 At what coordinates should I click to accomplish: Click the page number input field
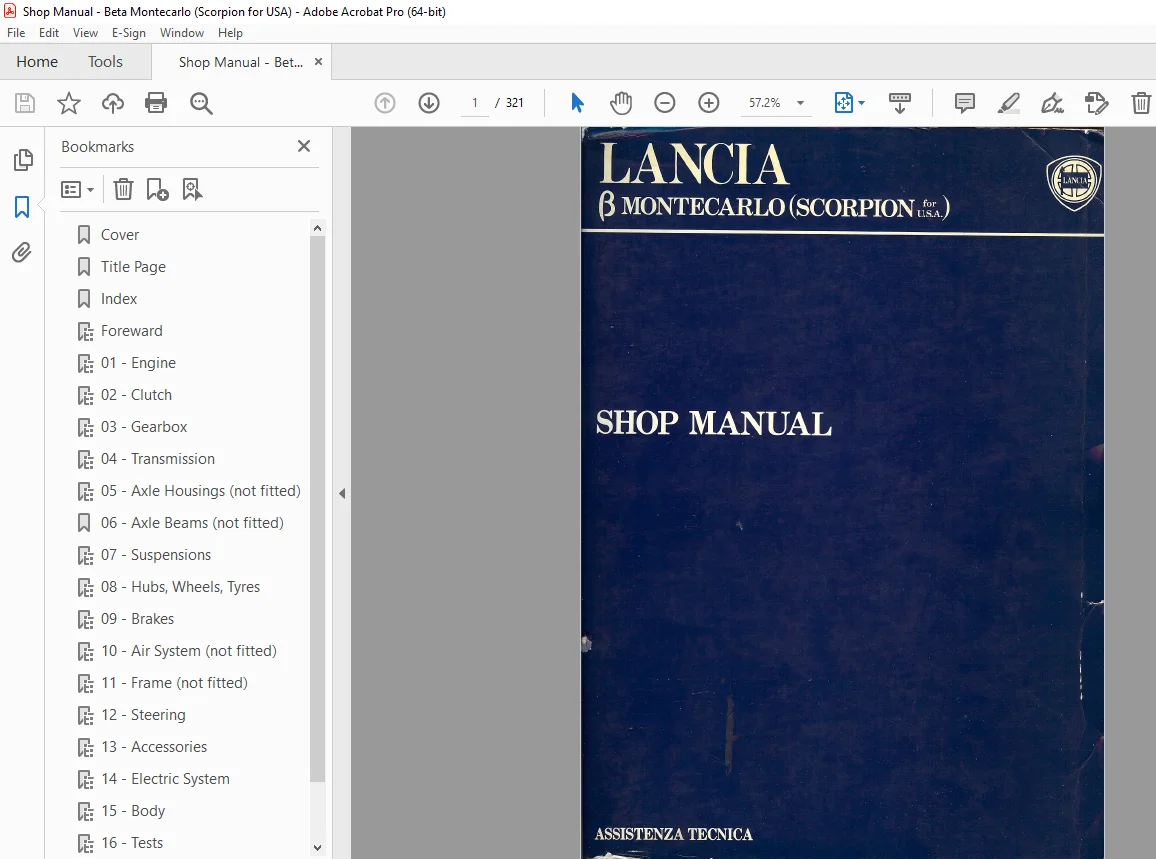pyautogui.click(x=475, y=103)
